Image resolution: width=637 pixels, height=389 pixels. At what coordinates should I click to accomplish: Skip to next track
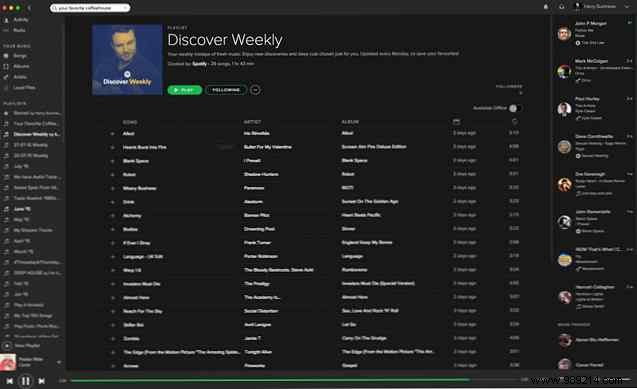[41, 381]
